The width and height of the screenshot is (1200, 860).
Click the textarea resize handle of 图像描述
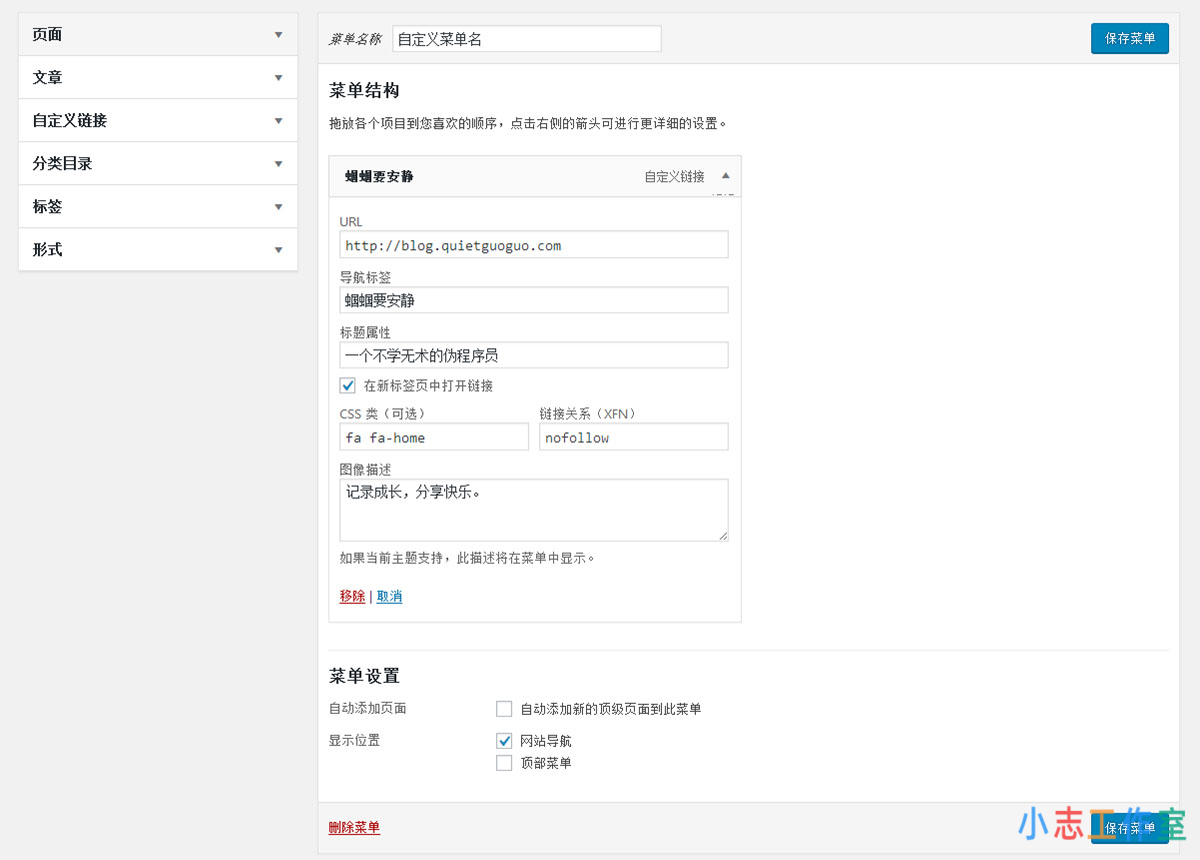[x=722, y=535]
